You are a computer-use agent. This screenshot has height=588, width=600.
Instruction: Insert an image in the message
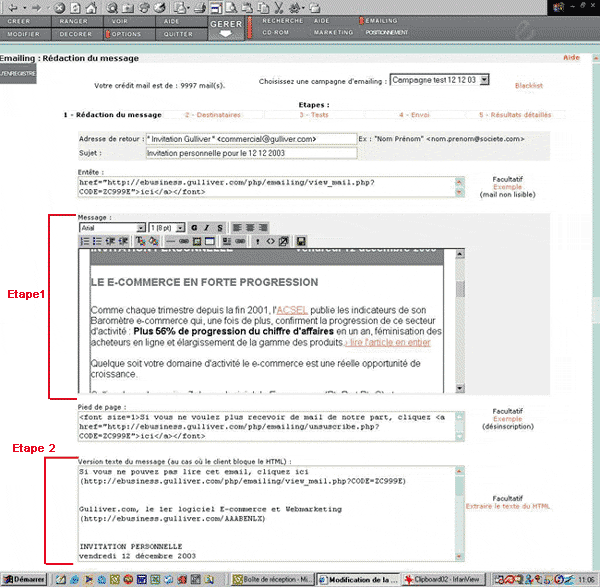197,241
